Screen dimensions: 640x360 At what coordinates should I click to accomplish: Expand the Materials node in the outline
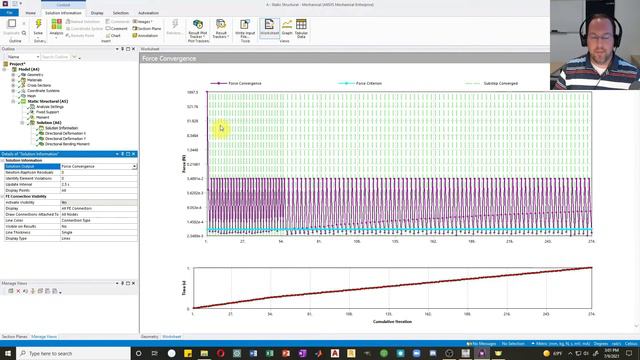pos(13,80)
